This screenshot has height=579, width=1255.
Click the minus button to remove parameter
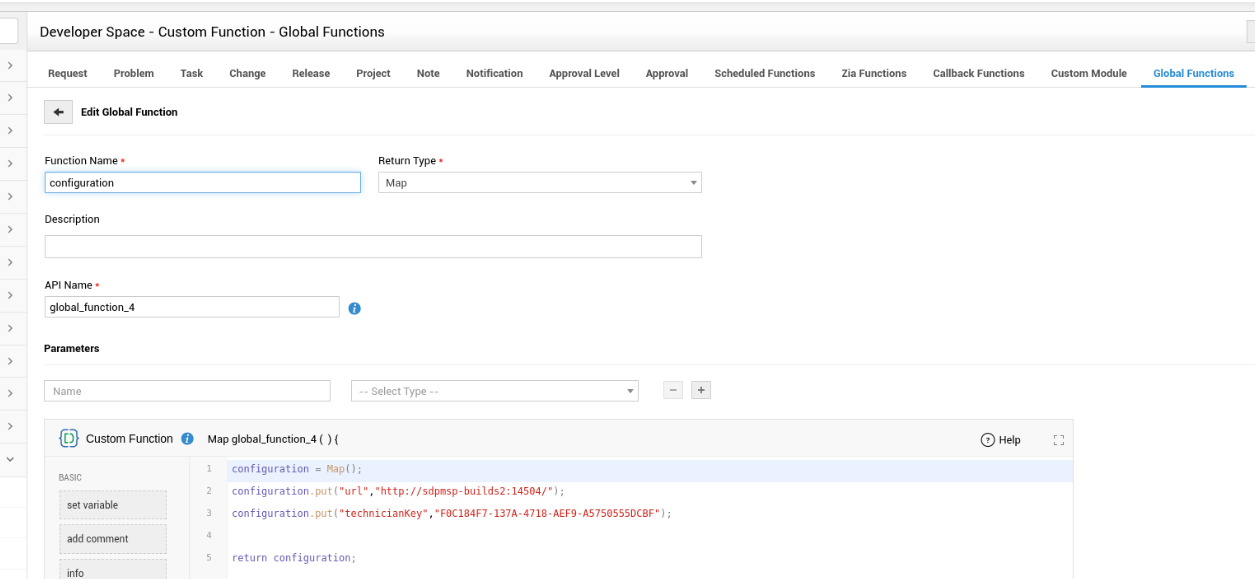673,390
